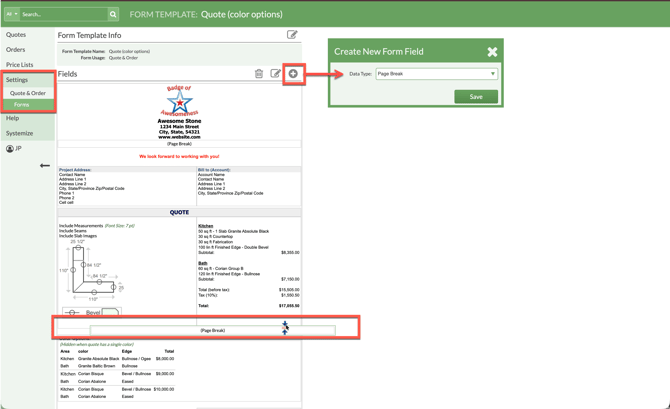Click the Kitchen heading in quote details

pos(206,226)
